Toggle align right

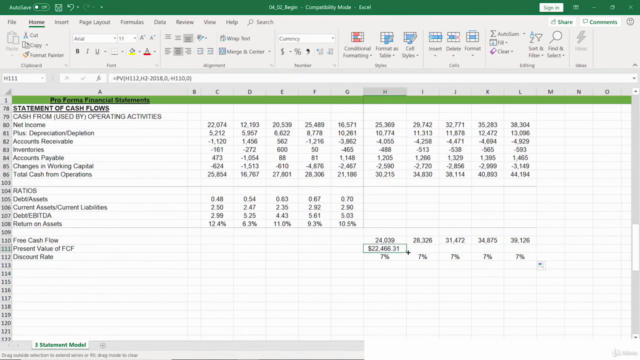click(x=188, y=51)
